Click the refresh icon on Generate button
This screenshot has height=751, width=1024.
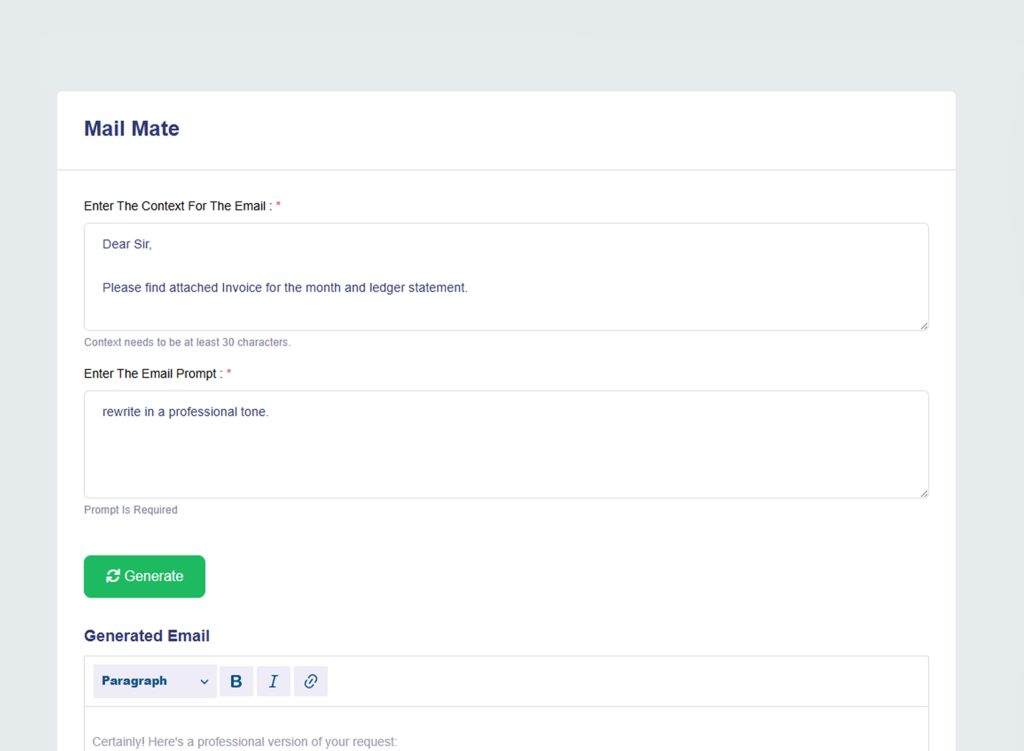pos(113,576)
